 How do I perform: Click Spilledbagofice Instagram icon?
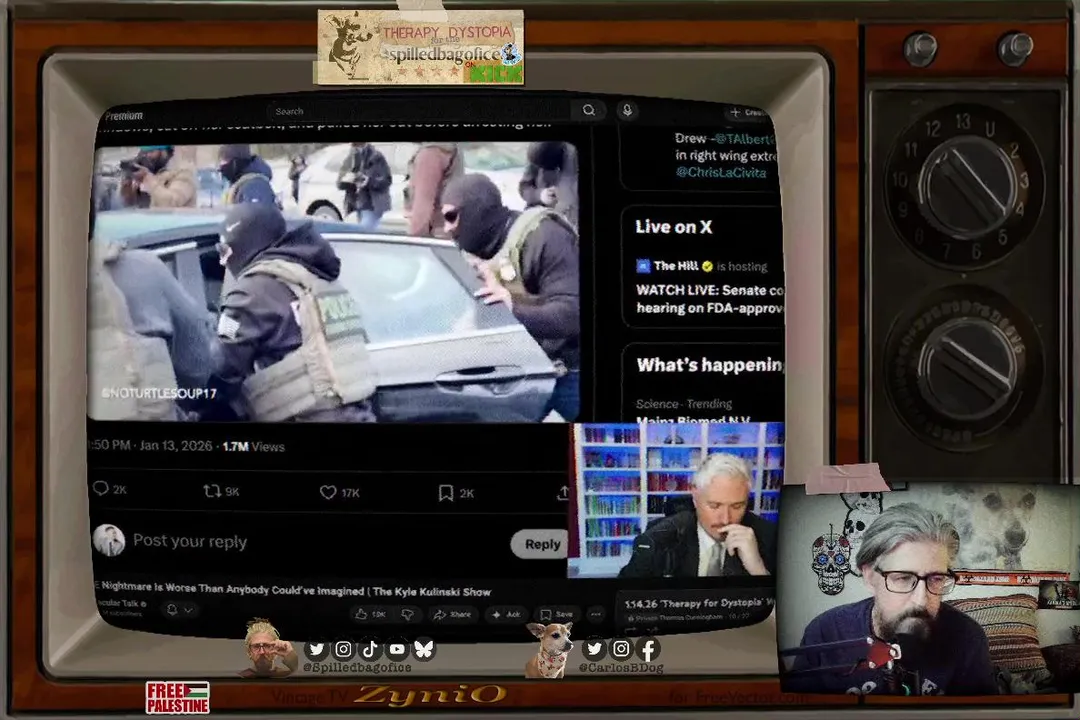(343, 649)
